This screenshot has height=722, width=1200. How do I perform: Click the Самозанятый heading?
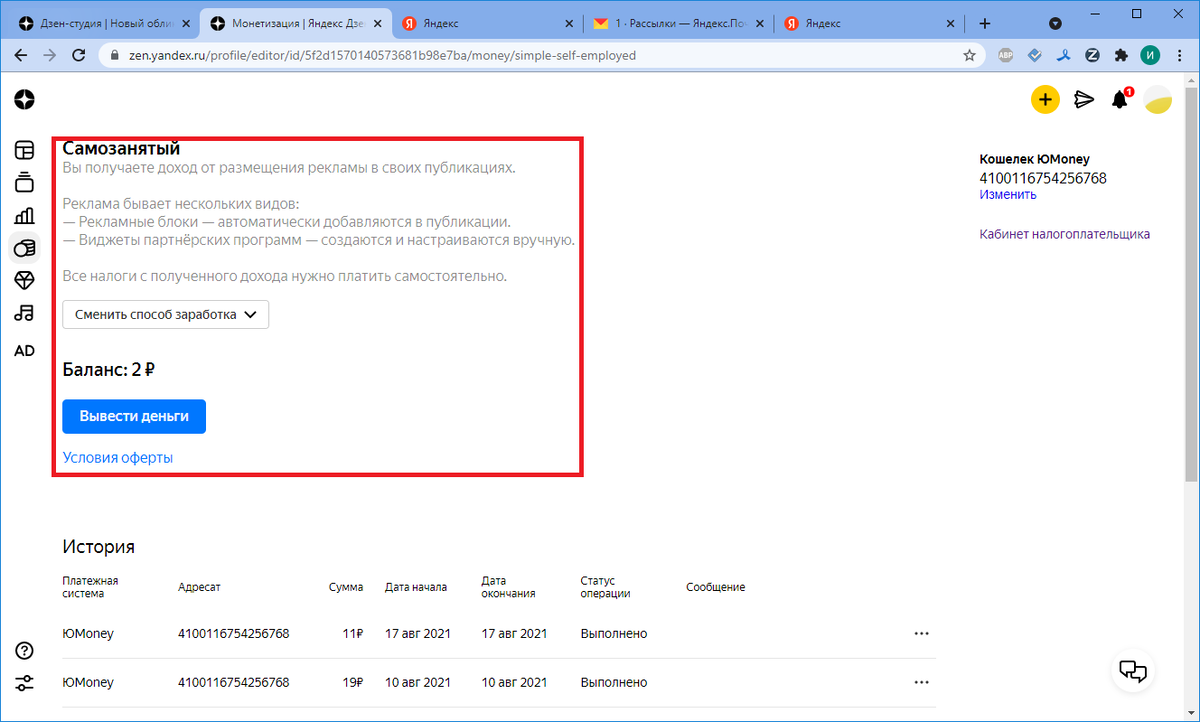pos(121,149)
